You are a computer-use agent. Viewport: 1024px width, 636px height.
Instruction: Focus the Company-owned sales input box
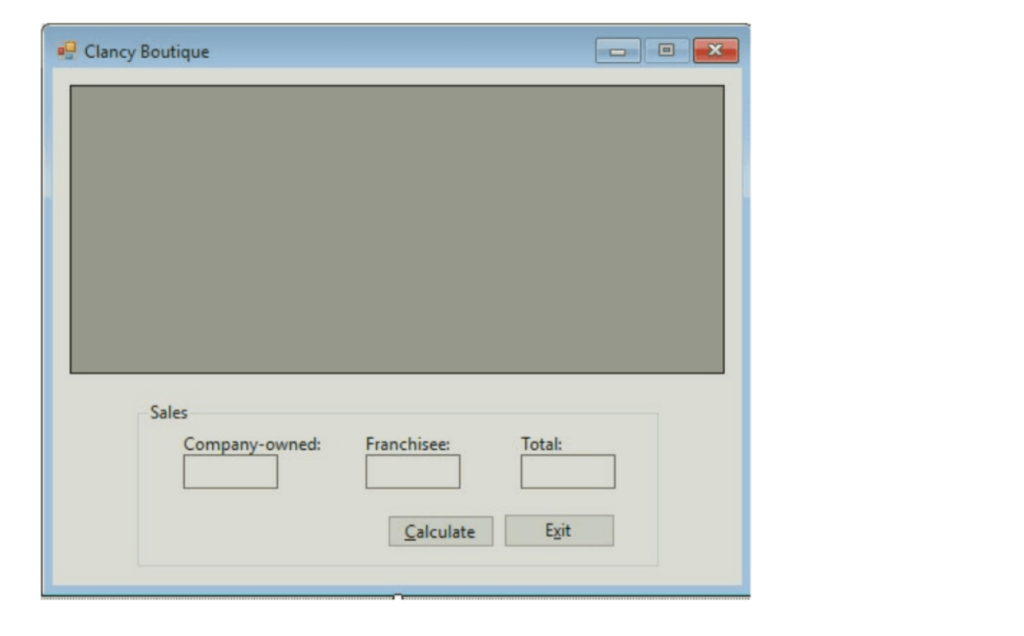(x=231, y=471)
